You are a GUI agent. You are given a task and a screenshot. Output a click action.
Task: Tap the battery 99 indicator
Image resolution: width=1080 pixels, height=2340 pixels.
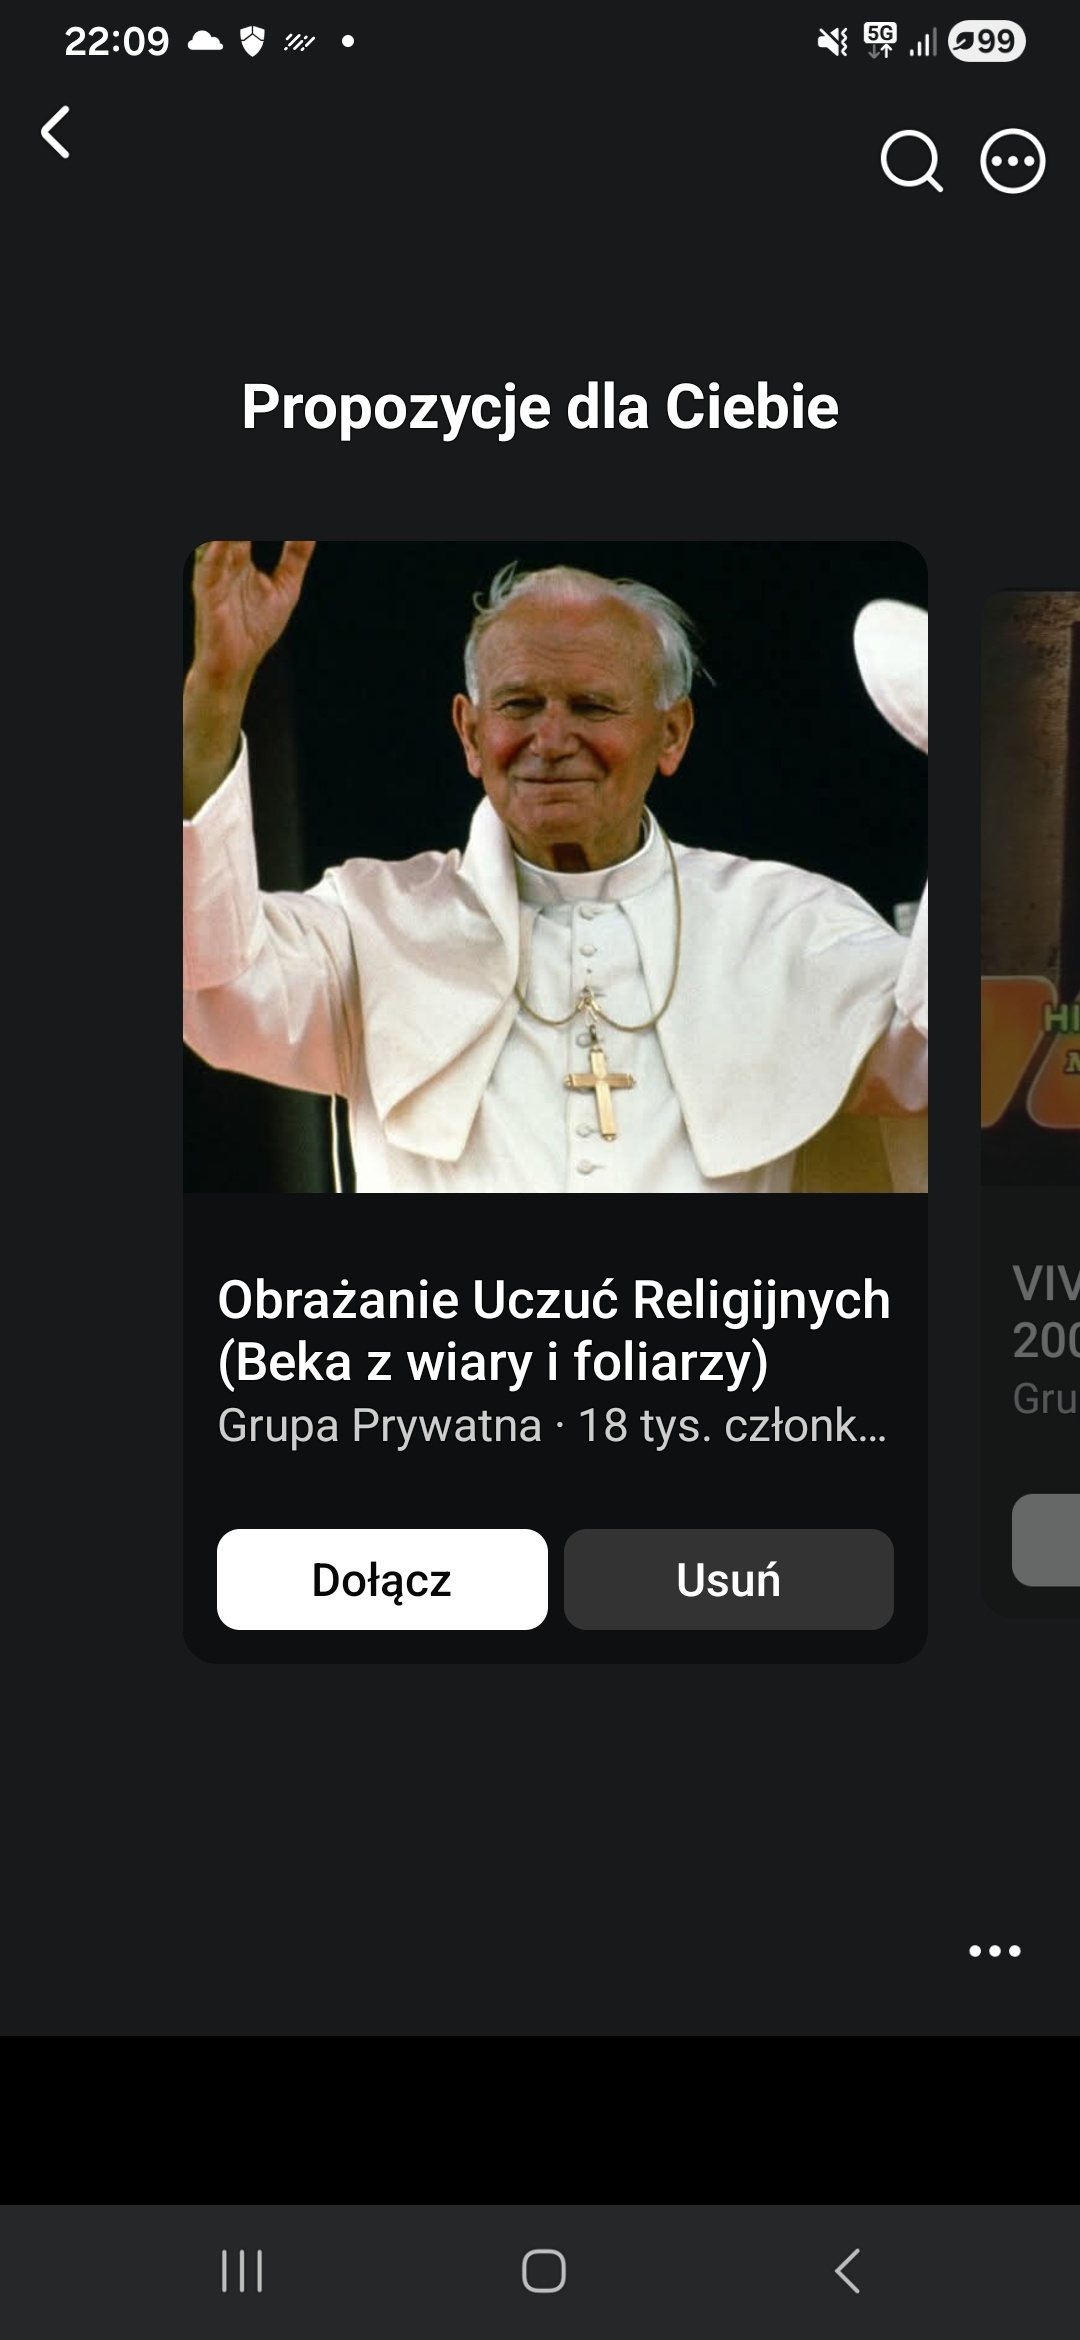coord(986,41)
